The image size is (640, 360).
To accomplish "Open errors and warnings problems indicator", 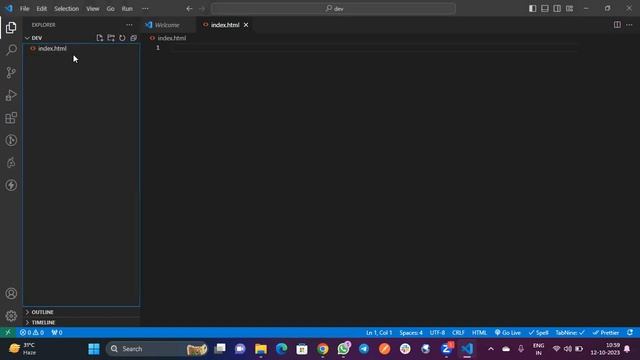I will [x=32, y=333].
